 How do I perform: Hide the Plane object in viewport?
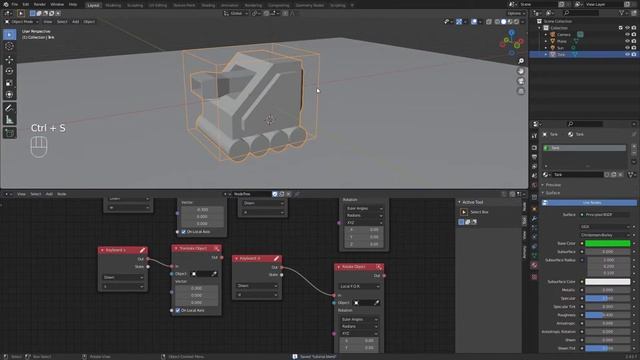tap(627, 41)
